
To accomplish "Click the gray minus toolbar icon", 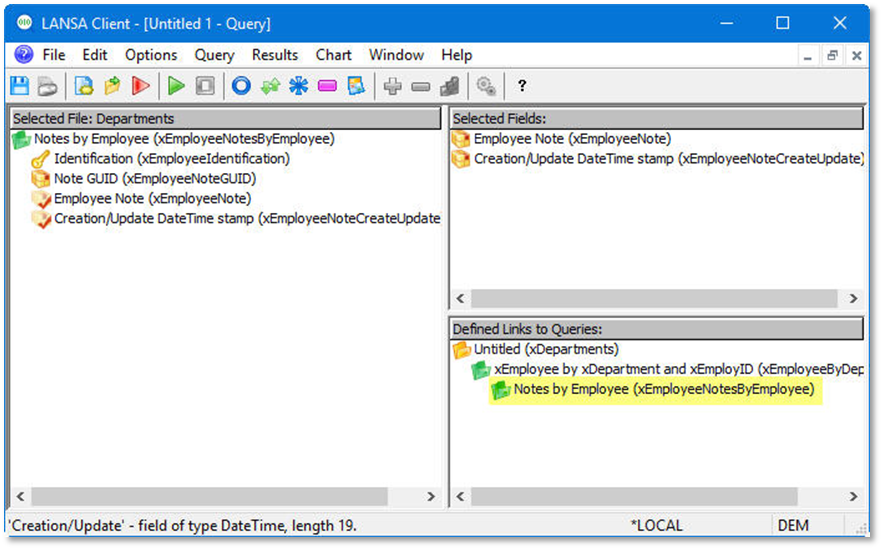I will click(x=420, y=87).
